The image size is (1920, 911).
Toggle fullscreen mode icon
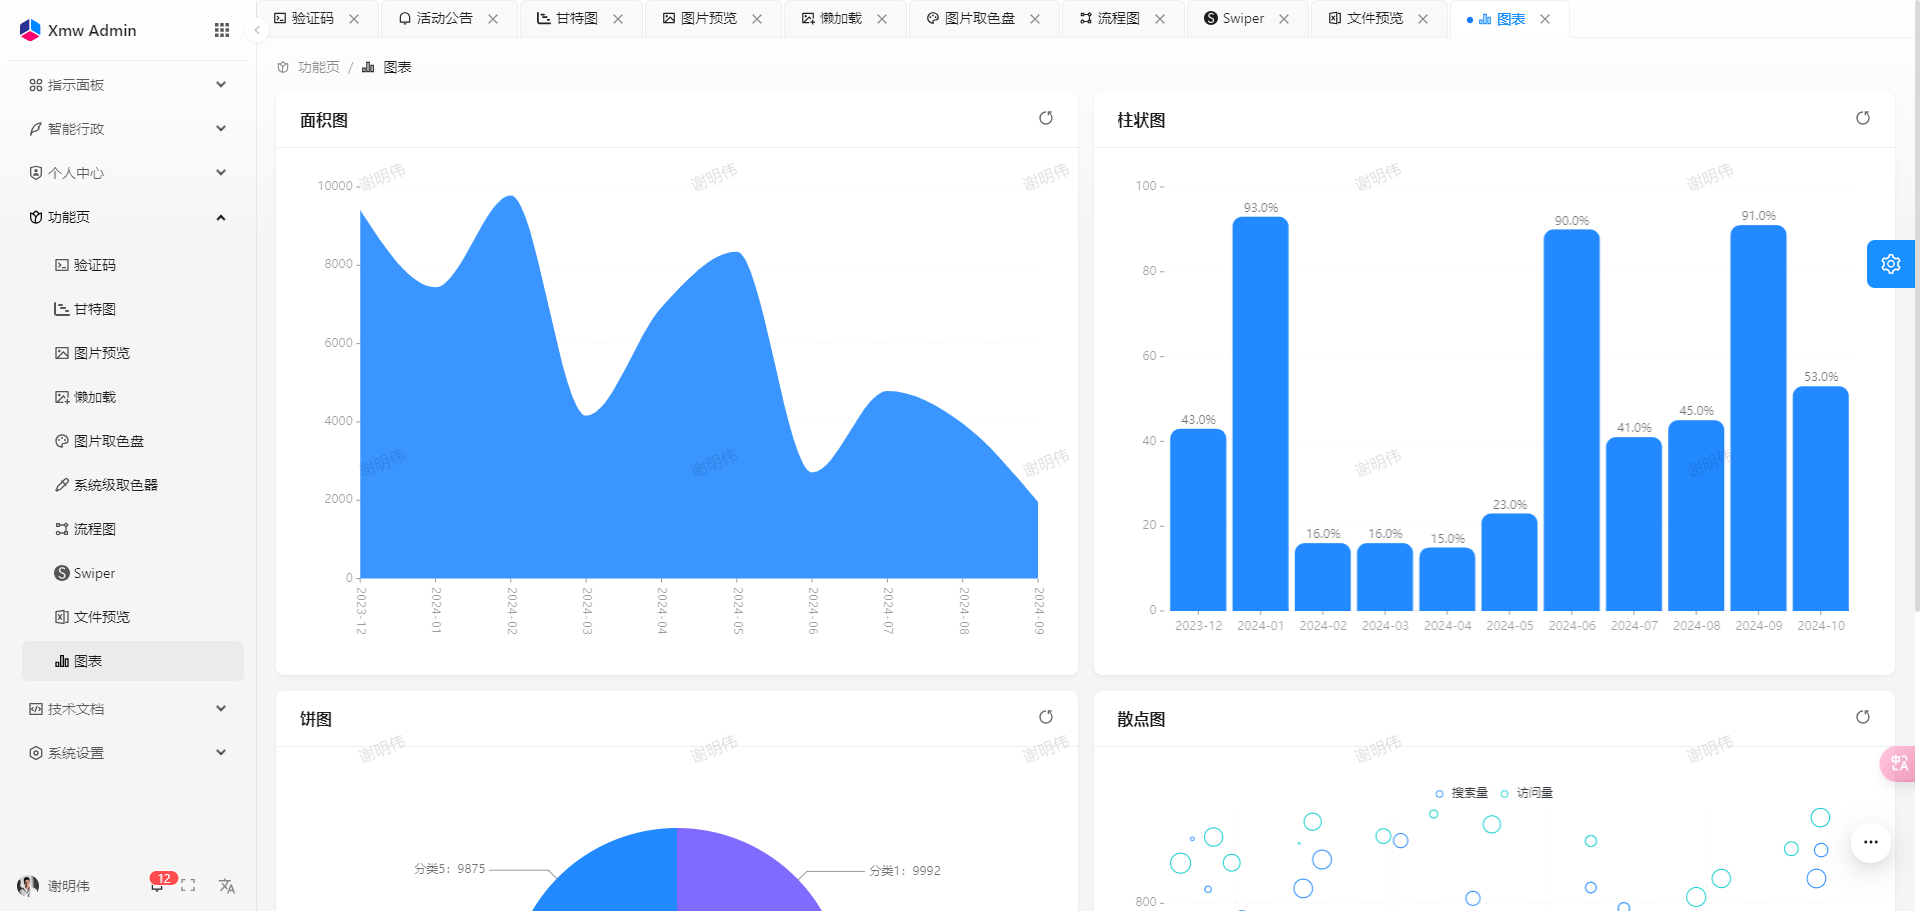(188, 886)
